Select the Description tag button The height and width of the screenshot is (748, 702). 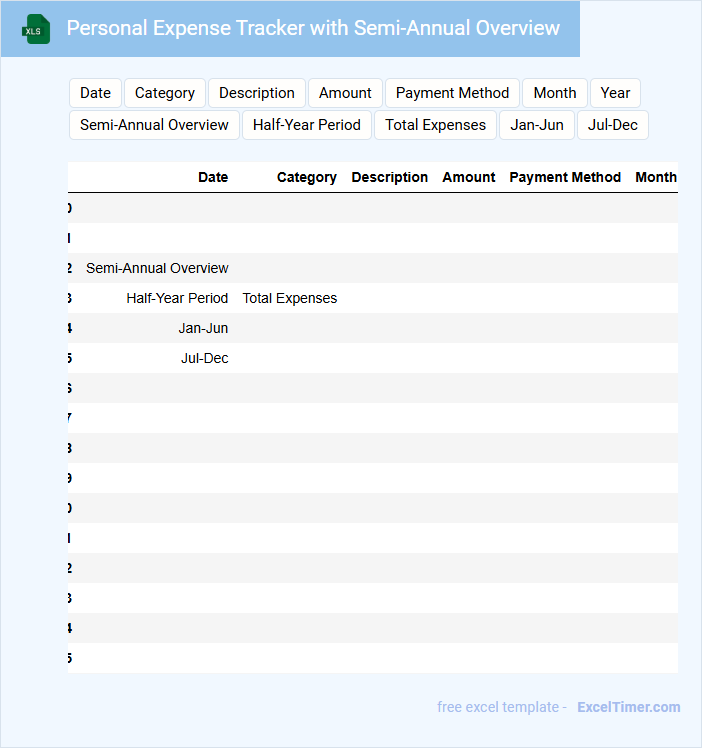257,93
